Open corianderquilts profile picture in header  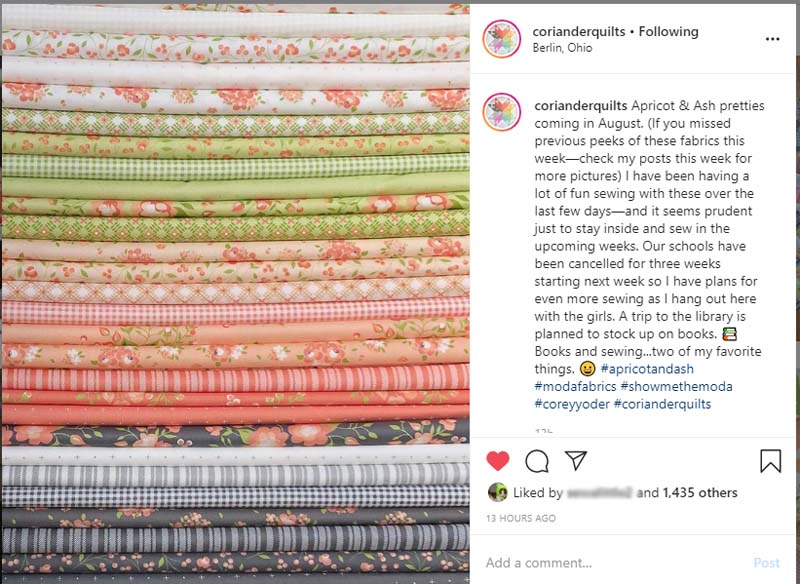click(x=502, y=39)
